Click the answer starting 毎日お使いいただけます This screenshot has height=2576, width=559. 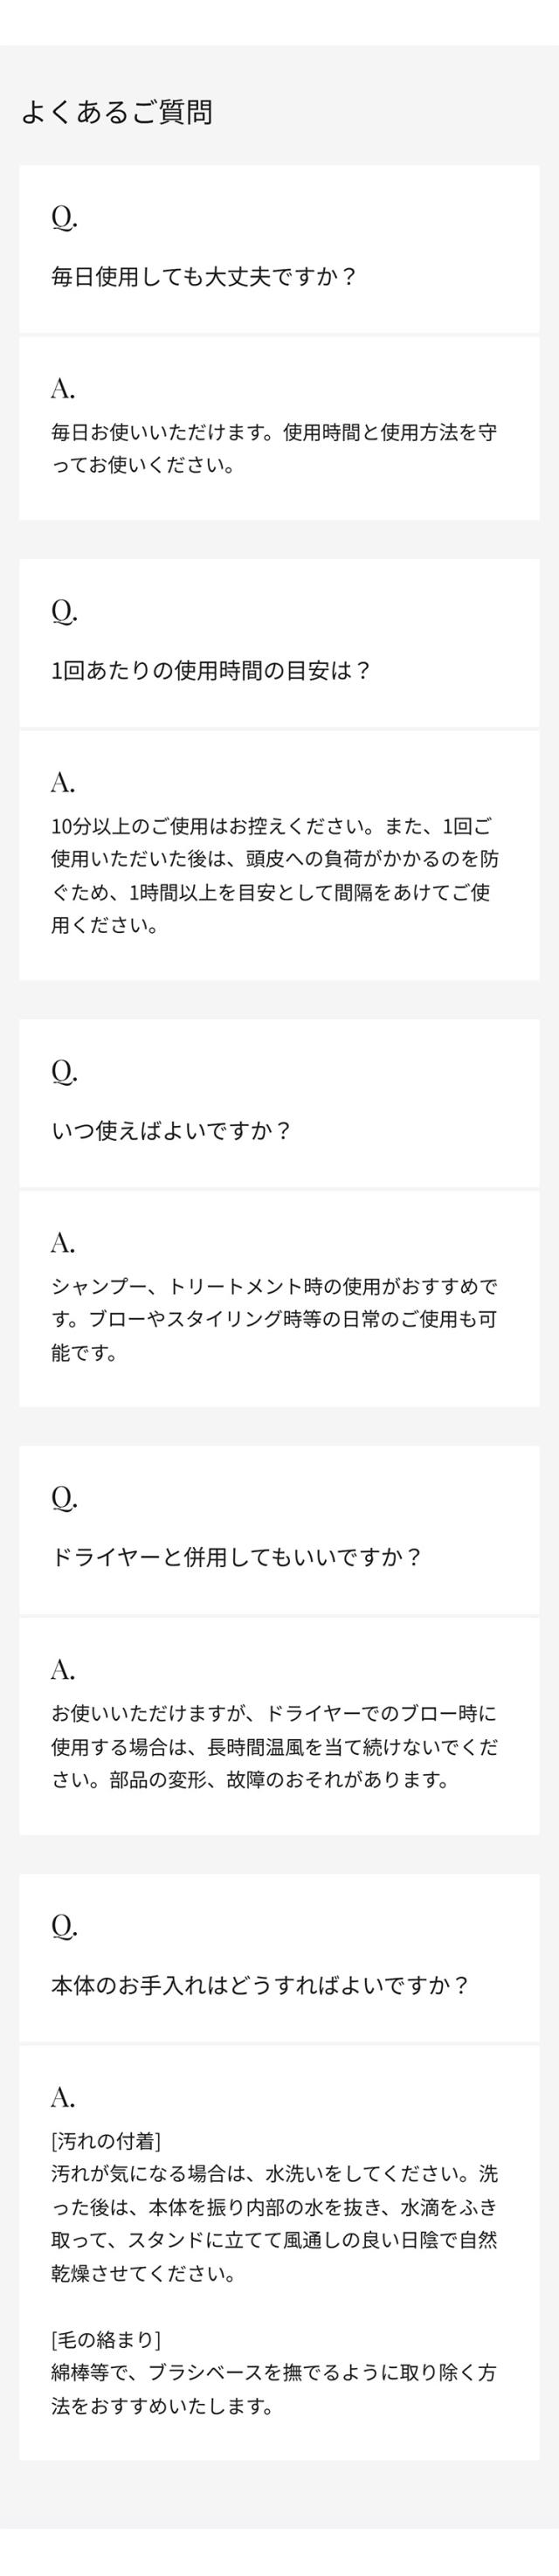[274, 449]
